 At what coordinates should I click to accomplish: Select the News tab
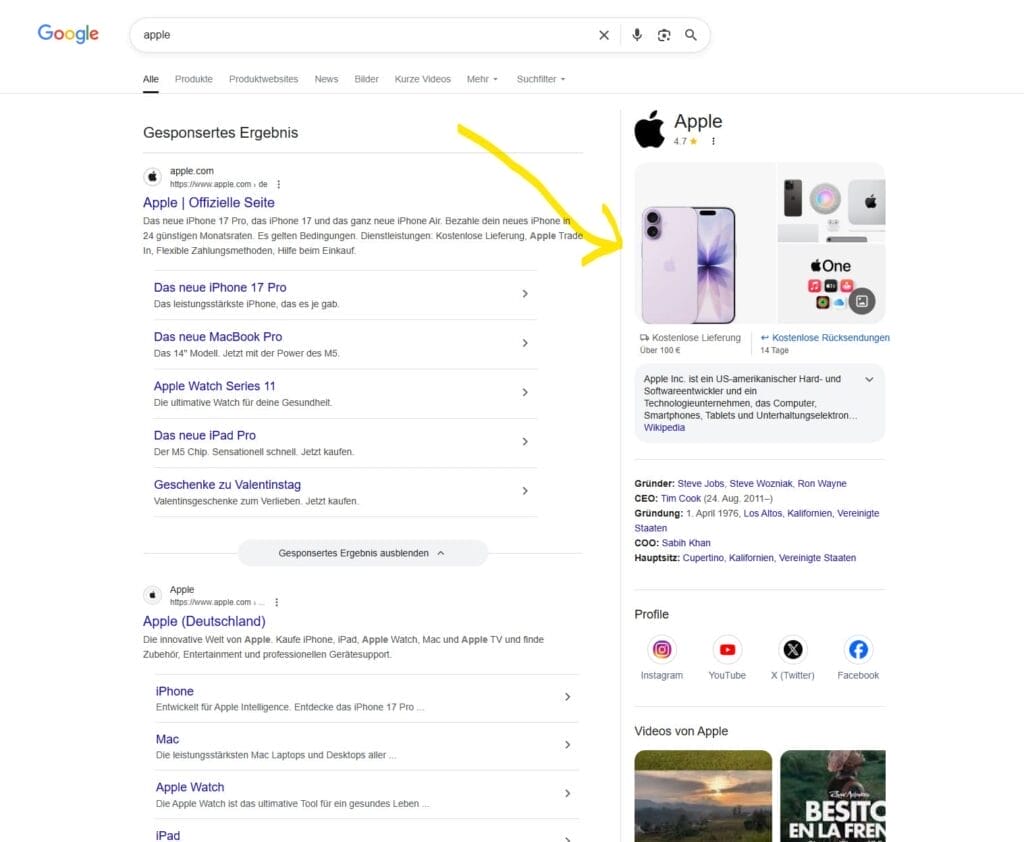point(326,79)
